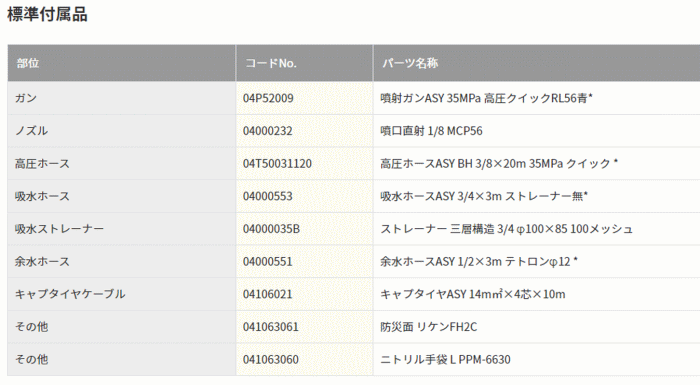Select the 防災面 リケンFH2C part name
This screenshot has height=385, width=700.
tap(429, 326)
